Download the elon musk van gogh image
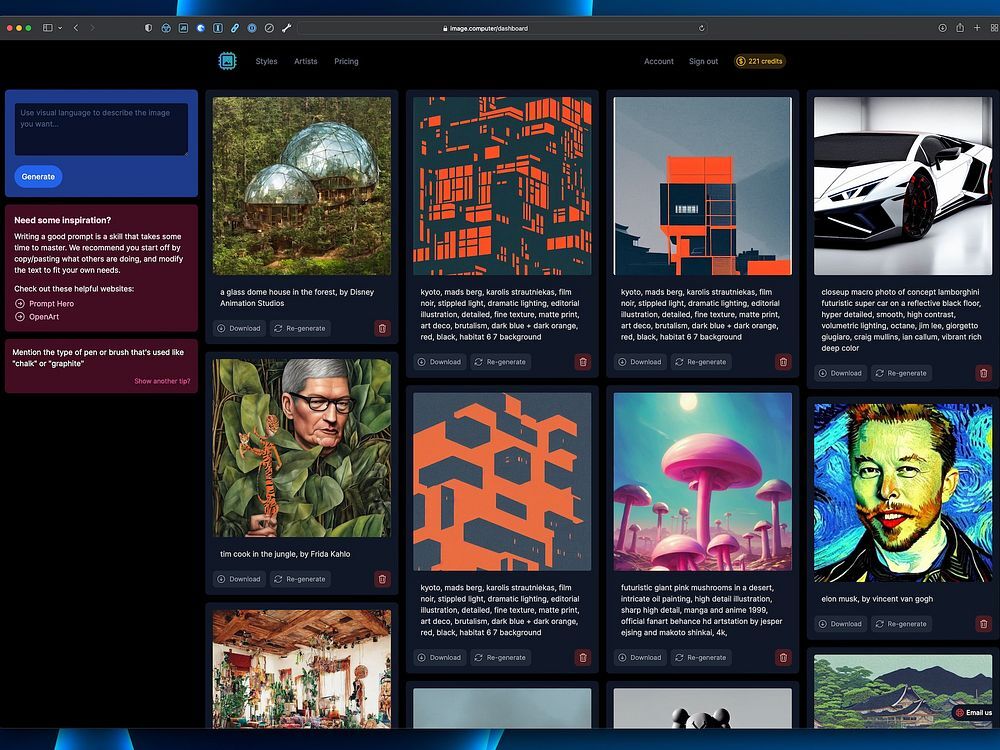1000x750 pixels. point(841,624)
